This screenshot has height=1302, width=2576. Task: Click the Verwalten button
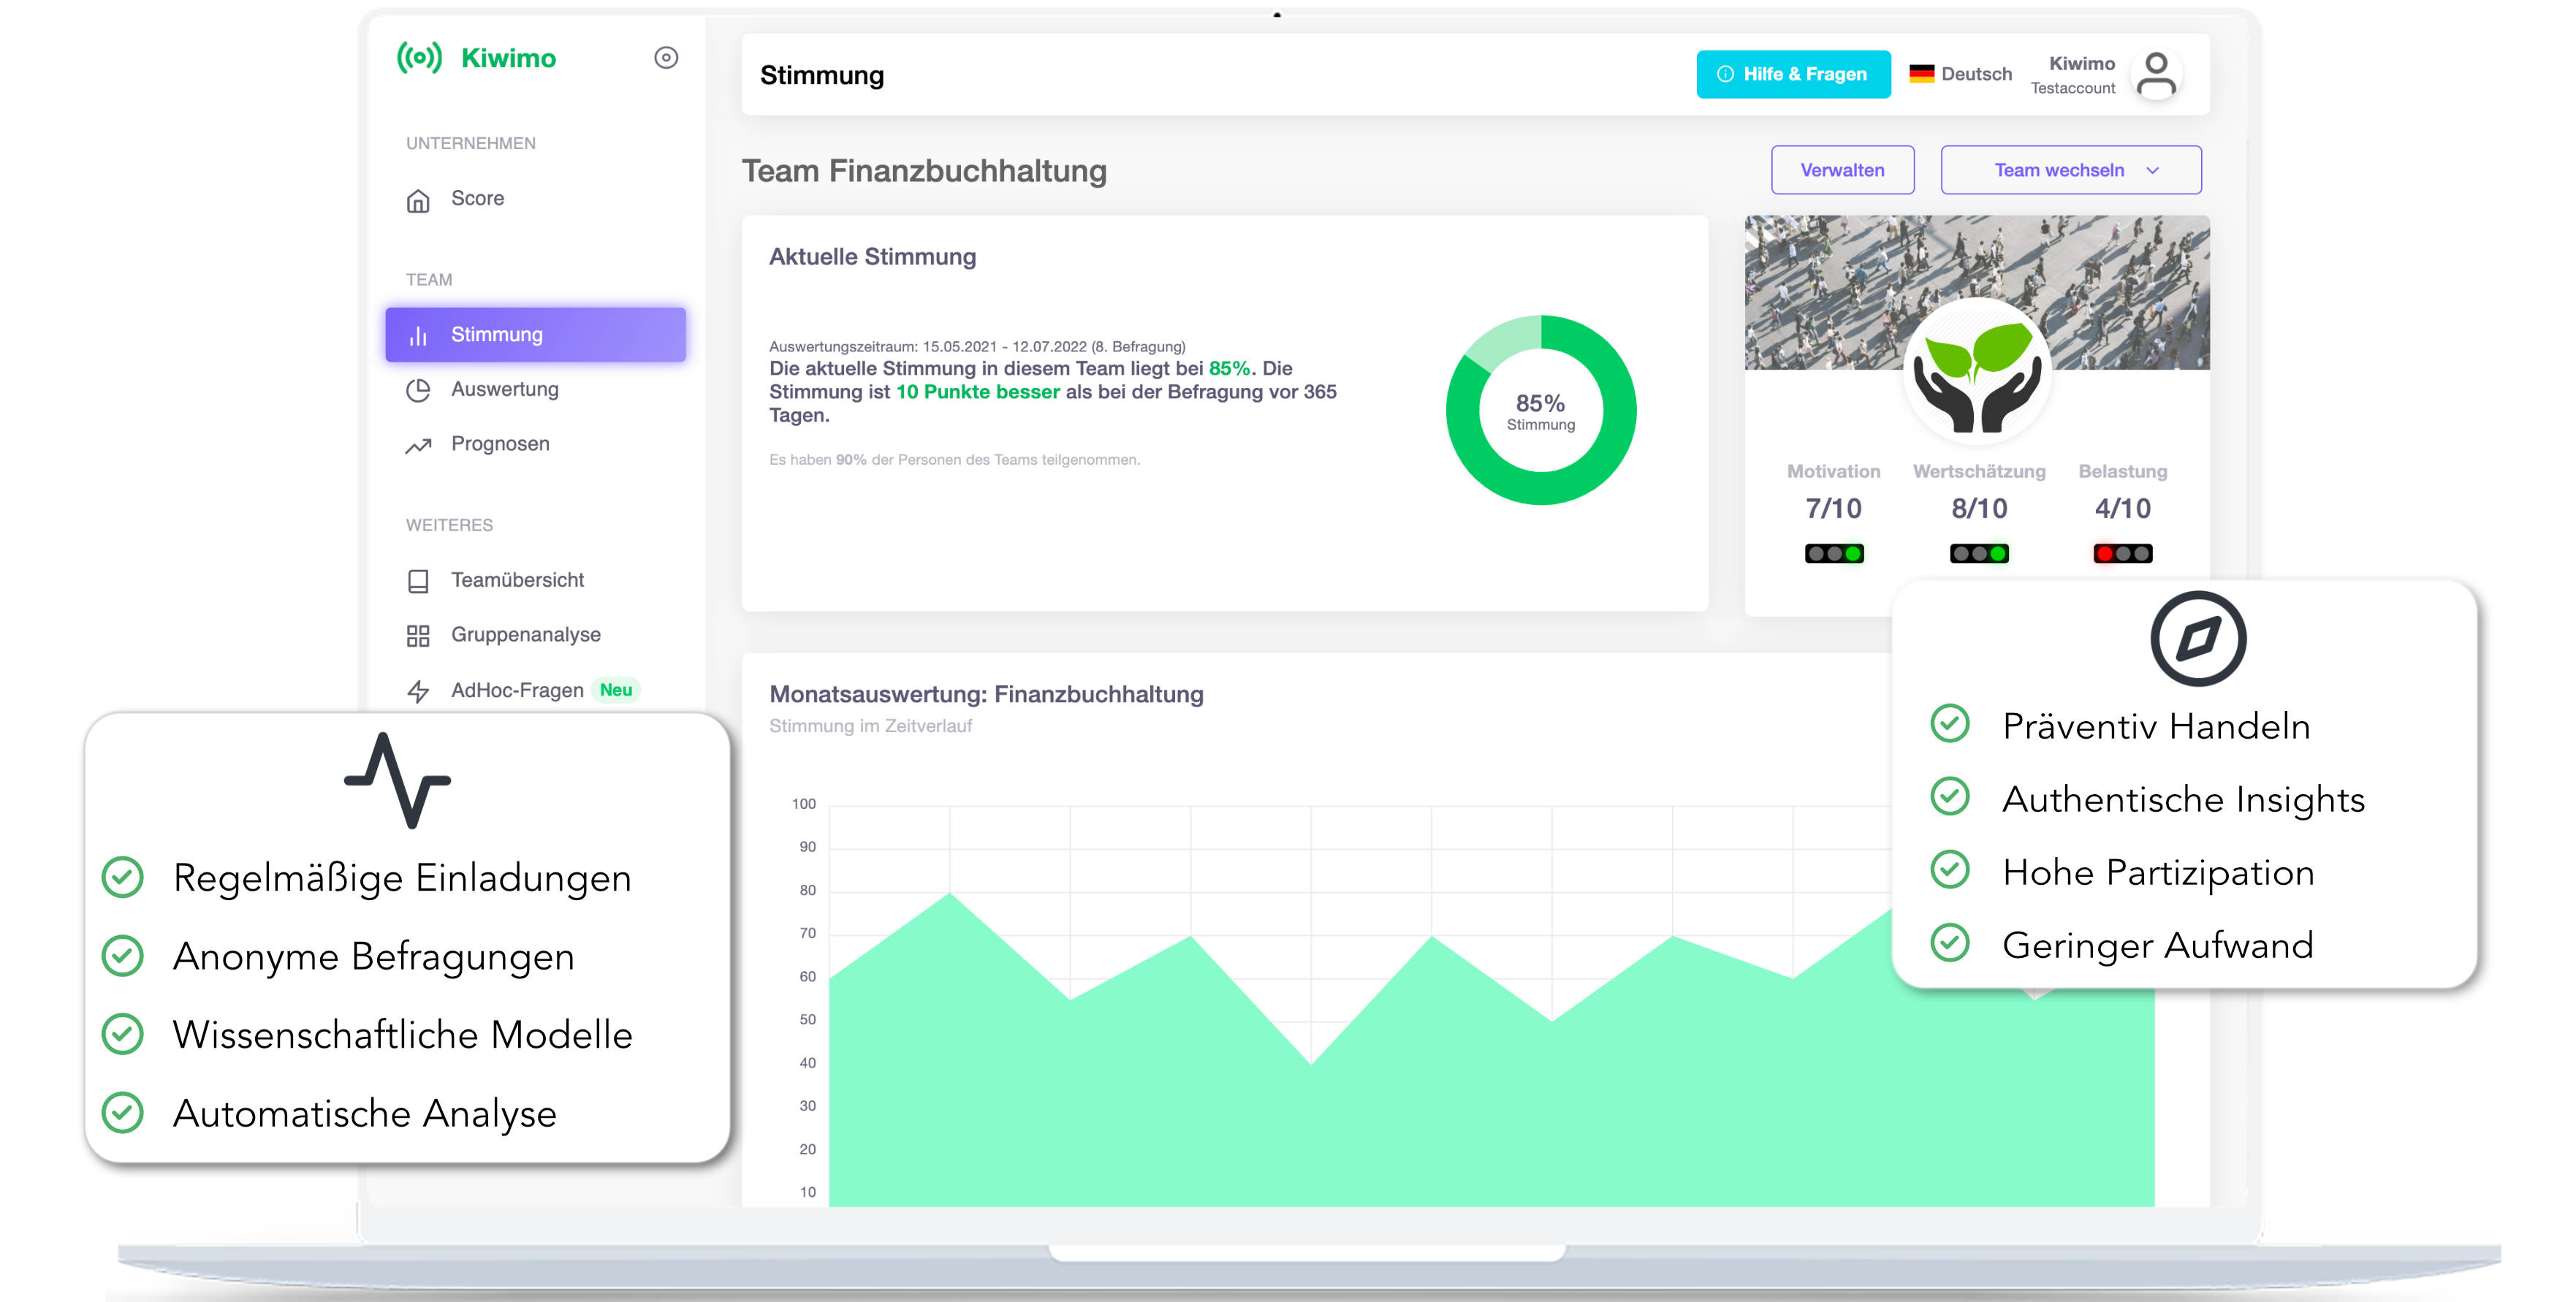point(1842,170)
